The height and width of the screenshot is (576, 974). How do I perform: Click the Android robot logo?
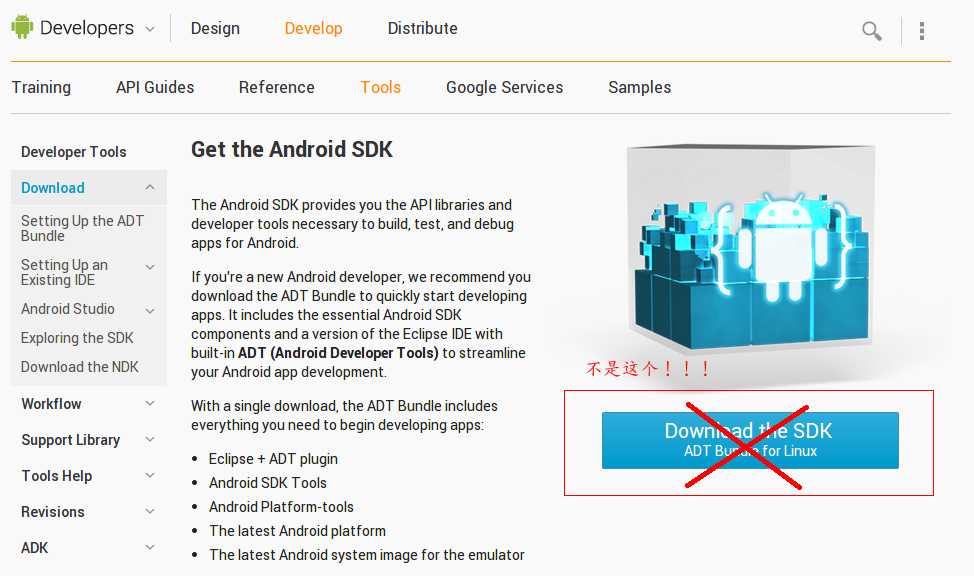coord(22,27)
